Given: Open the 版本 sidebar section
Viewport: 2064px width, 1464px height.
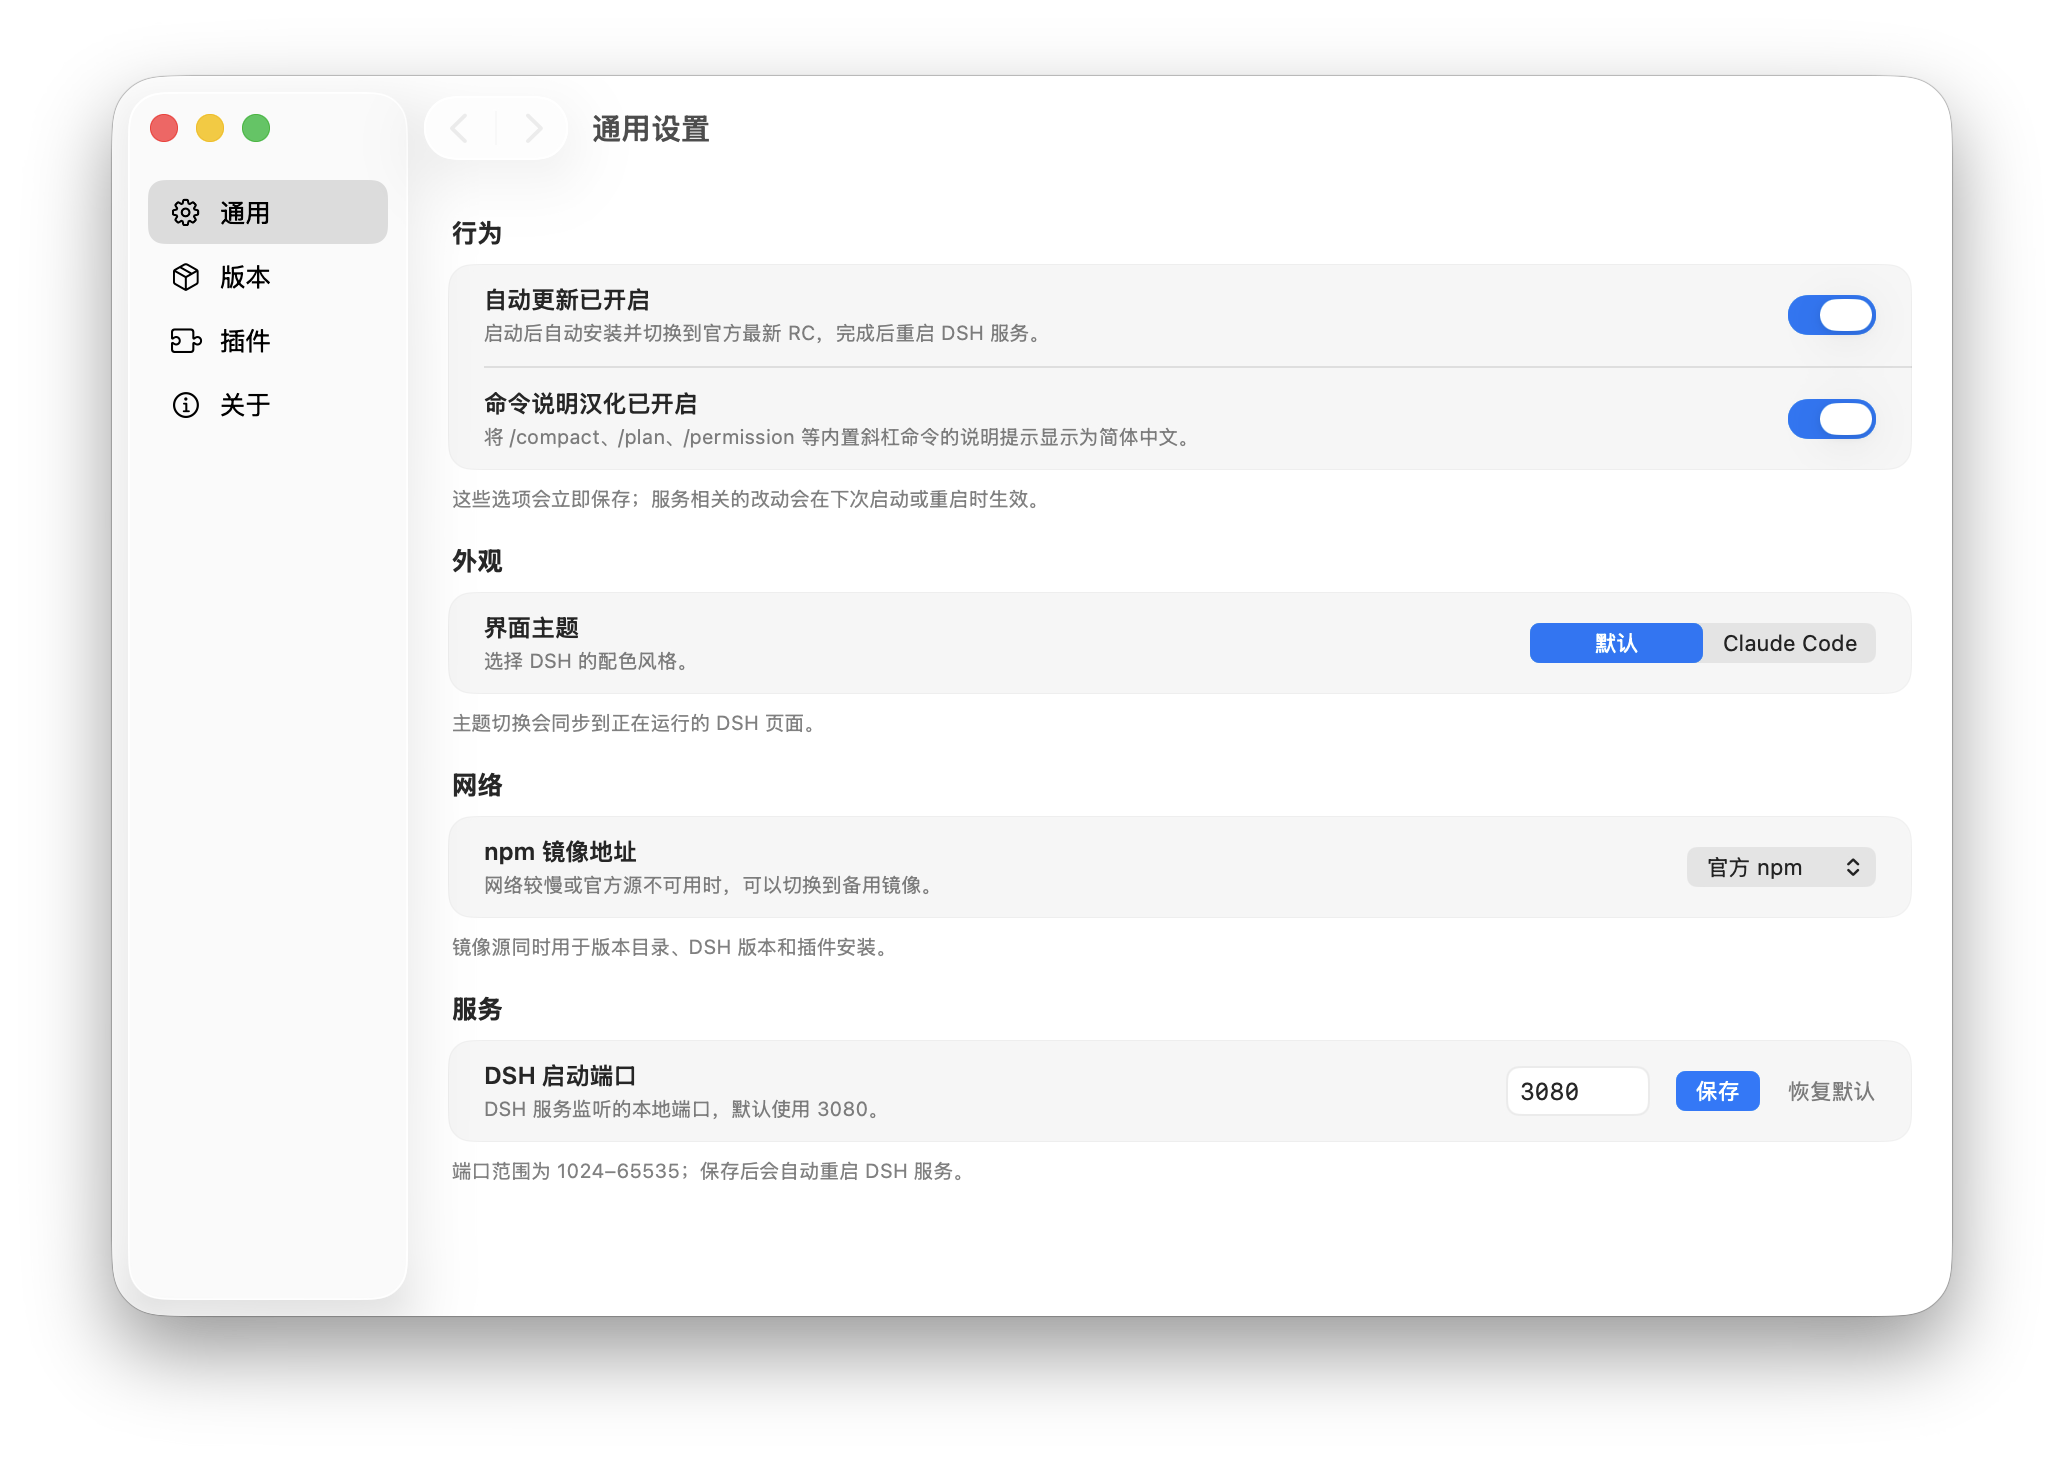Looking at the screenshot, I should (x=268, y=277).
